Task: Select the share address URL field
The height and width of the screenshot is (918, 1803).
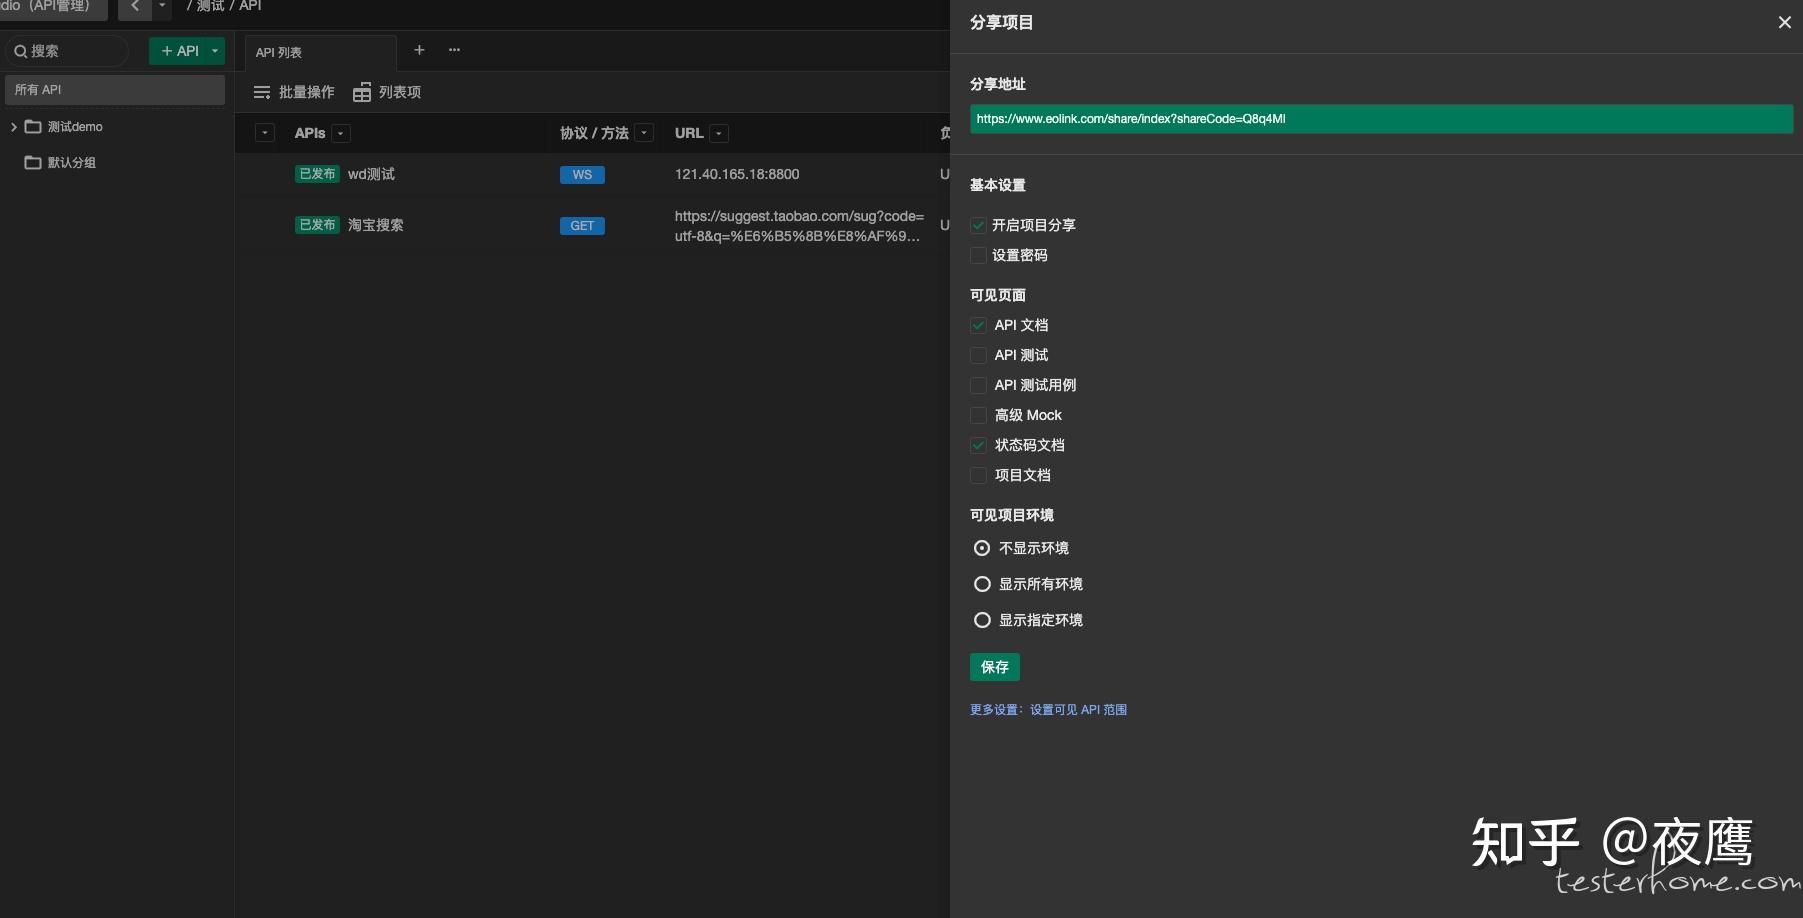Action: (1380, 119)
